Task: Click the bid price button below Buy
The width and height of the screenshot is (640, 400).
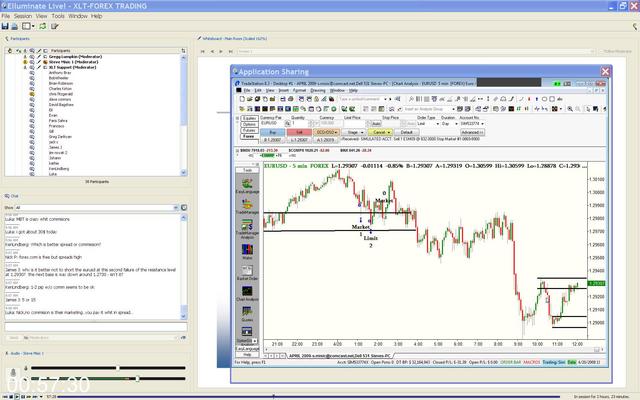Action: pyautogui.click(x=273, y=140)
